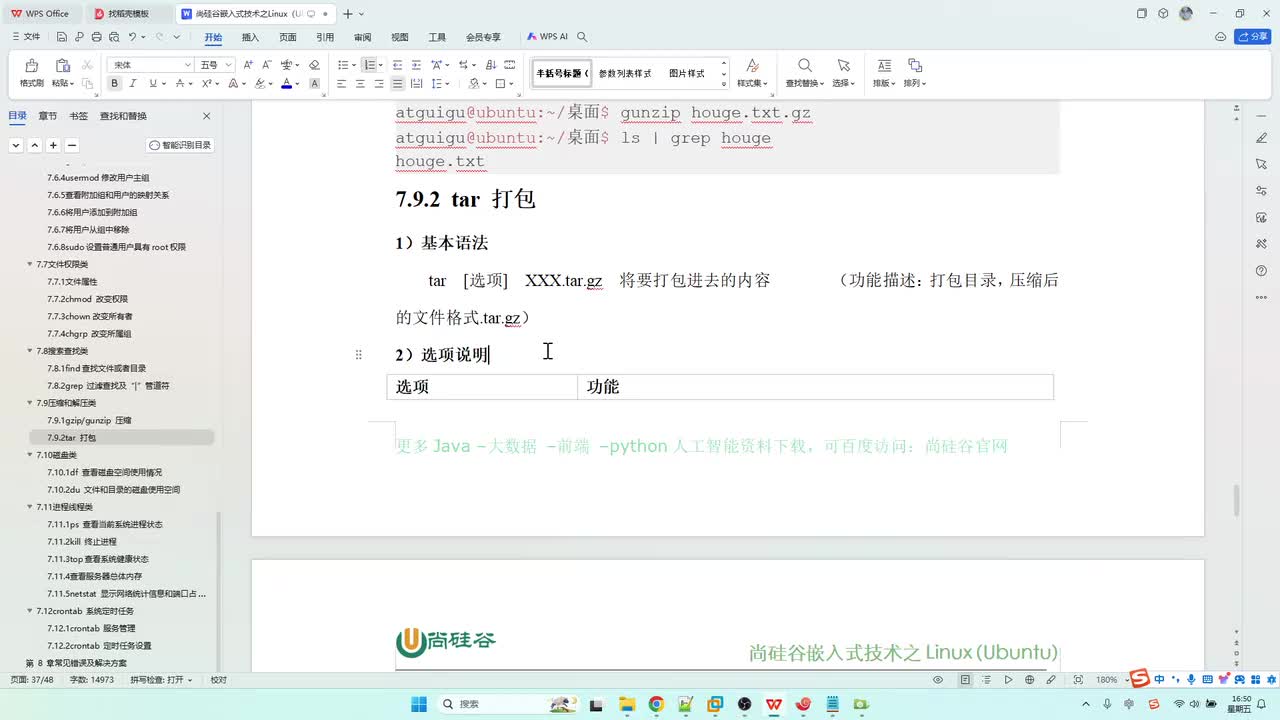Undo the last action
Screen dimensions: 1280x720
coord(132,37)
